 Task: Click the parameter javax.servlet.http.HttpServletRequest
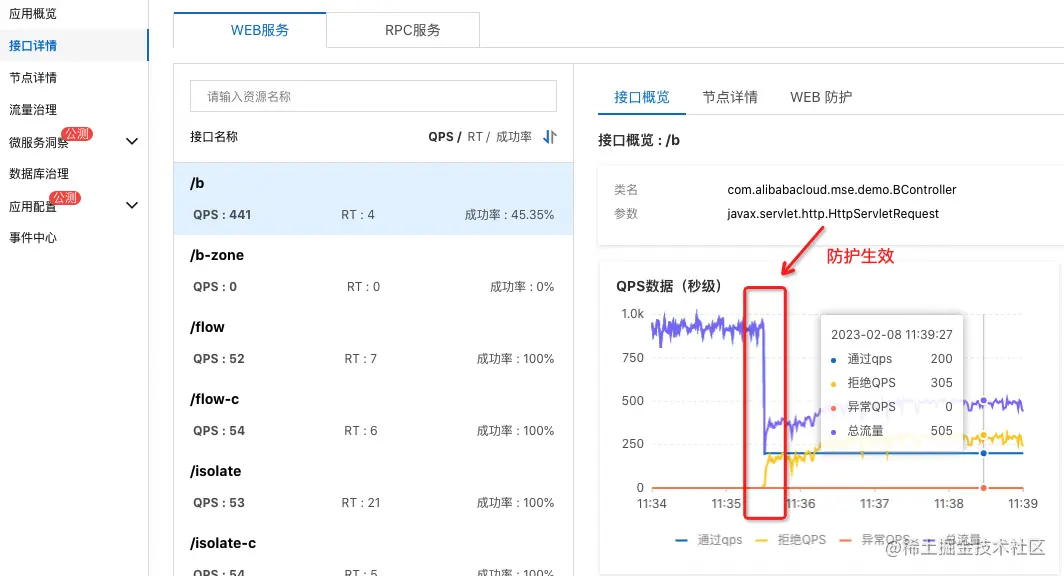pos(833,214)
